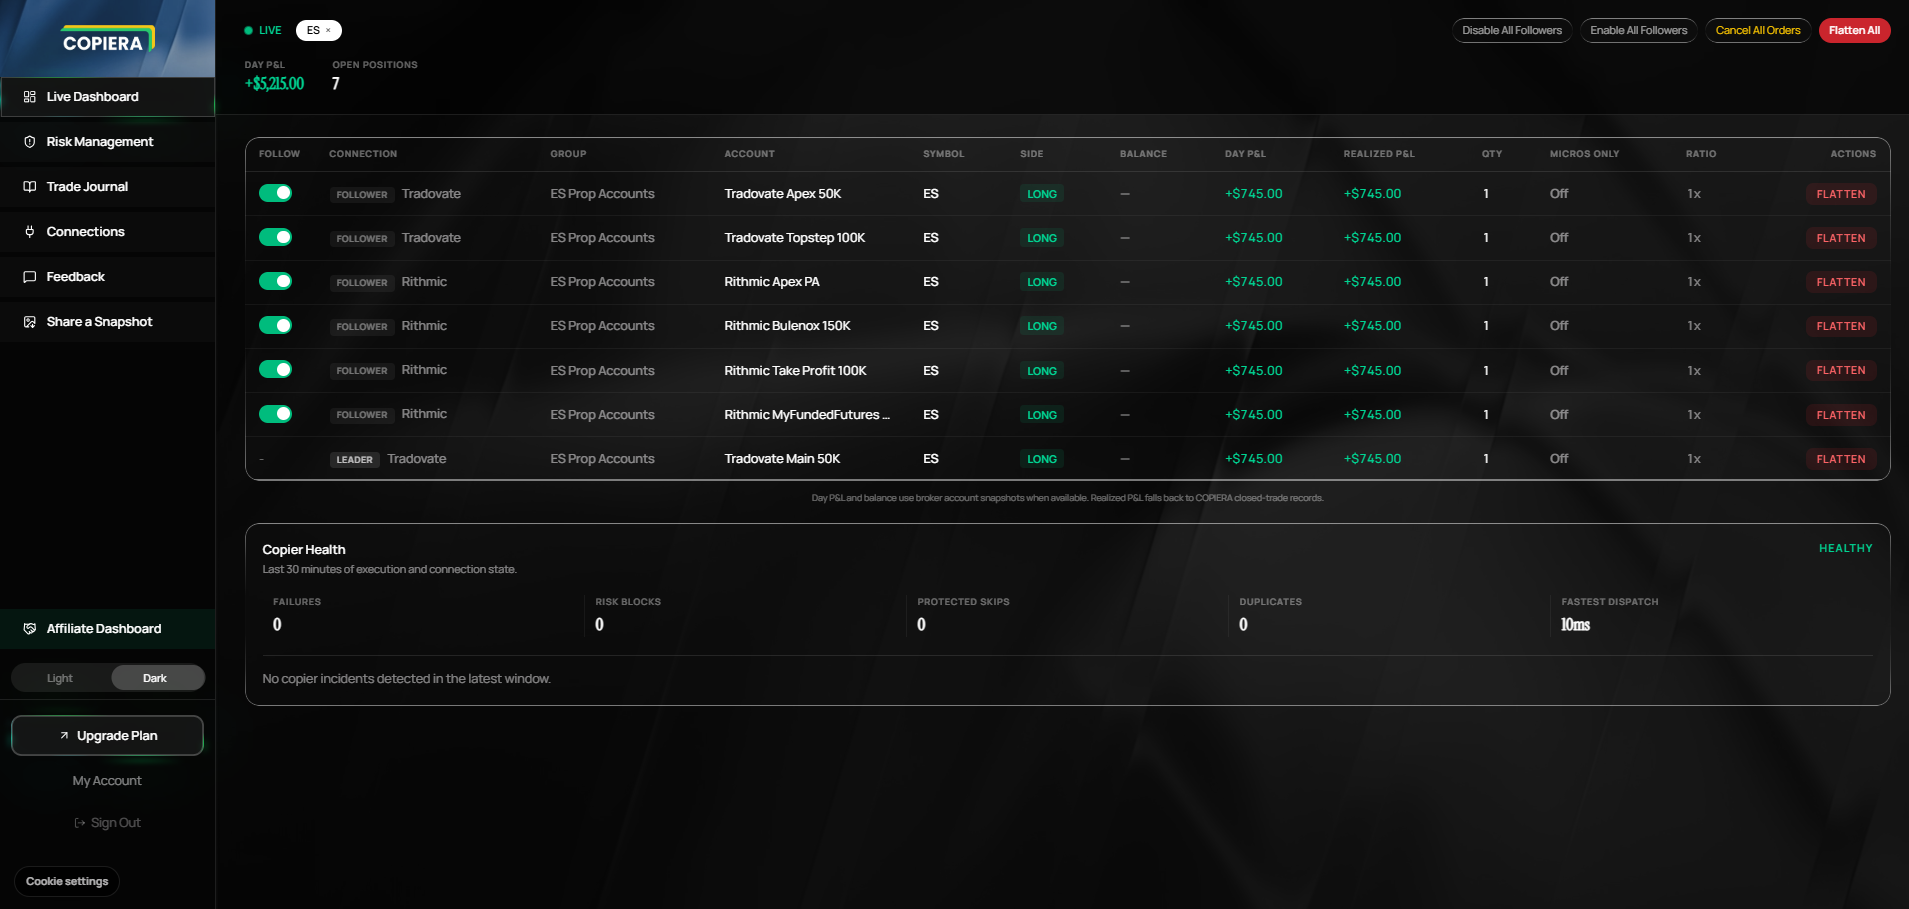Click the Trade Journal book icon
Screen dimensions: 1909x909
[30, 187]
